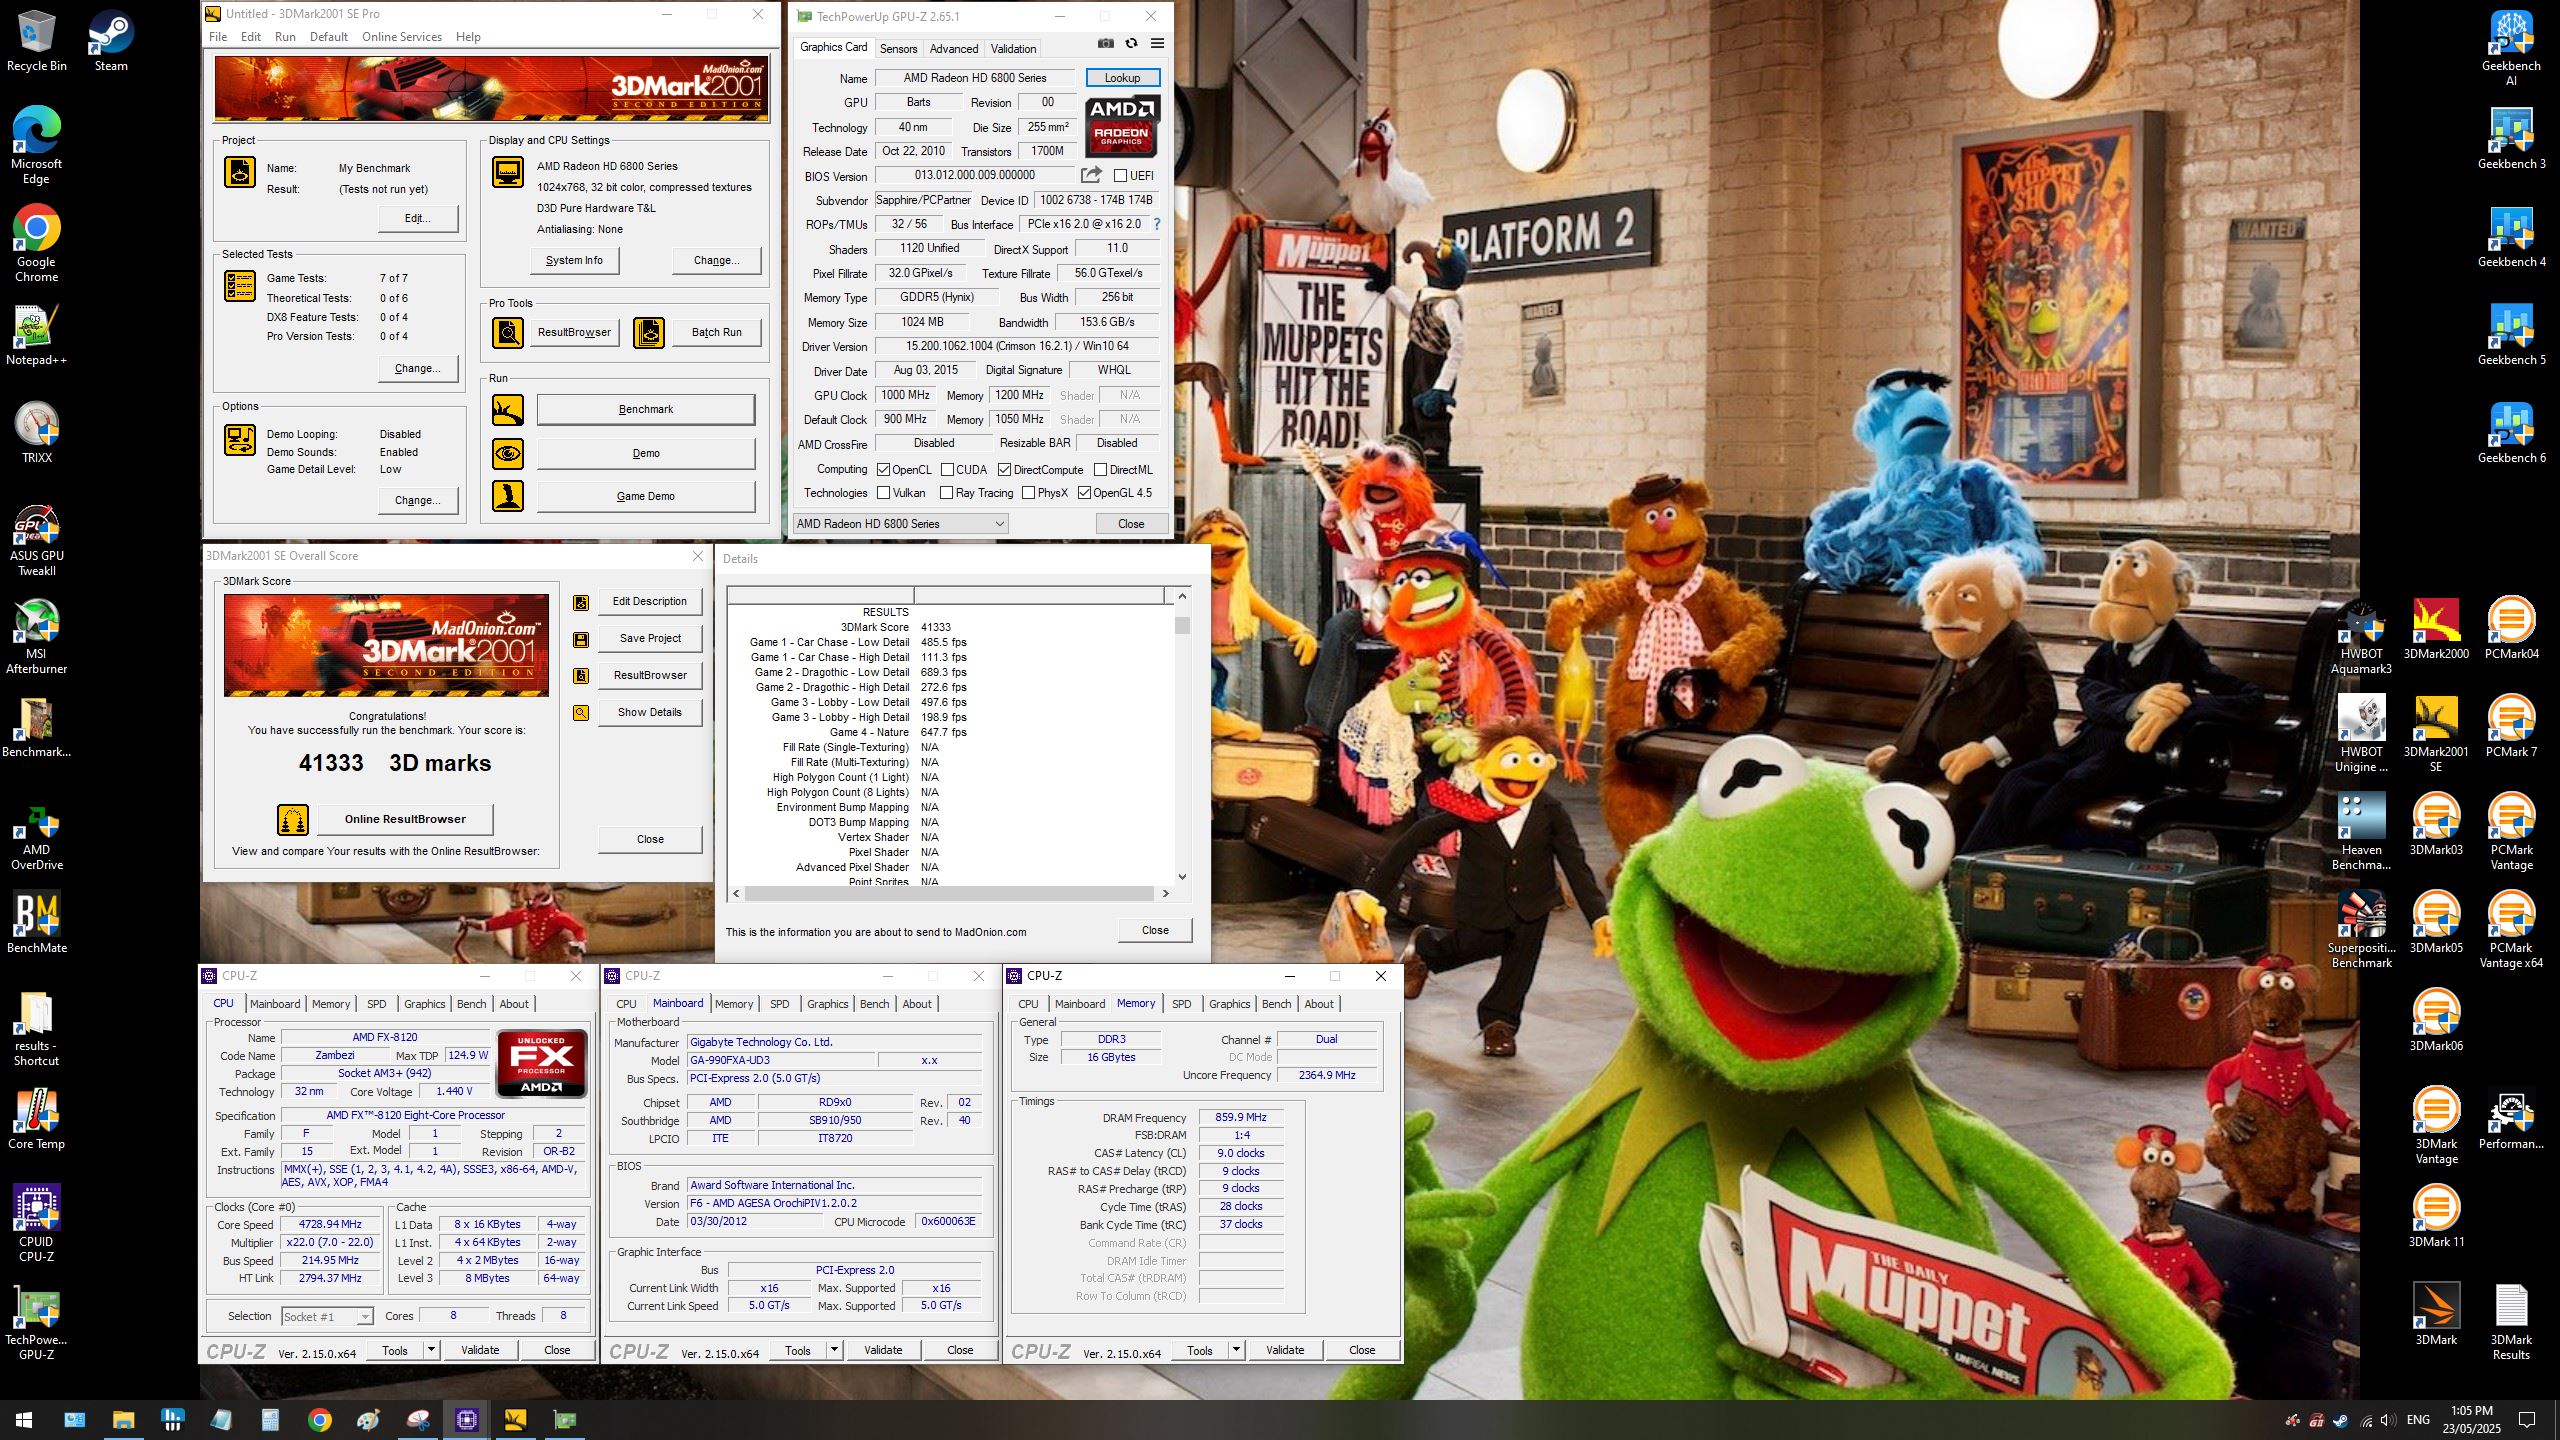Screen dimensions: 2560x1440
Task: Open the Heaven Benchmark desktop icon
Action: [x=2361, y=832]
